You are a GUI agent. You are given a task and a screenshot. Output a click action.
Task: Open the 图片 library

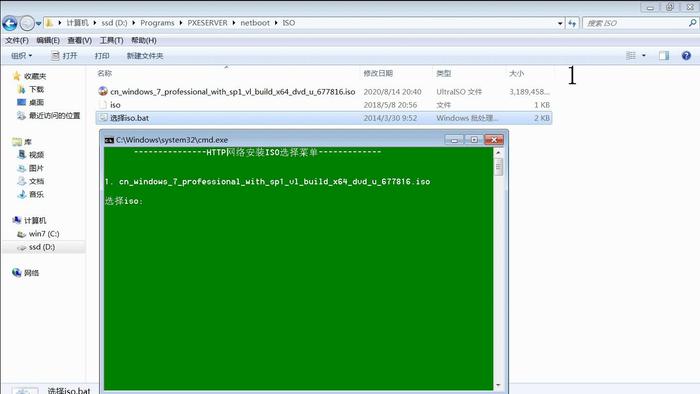(x=36, y=168)
